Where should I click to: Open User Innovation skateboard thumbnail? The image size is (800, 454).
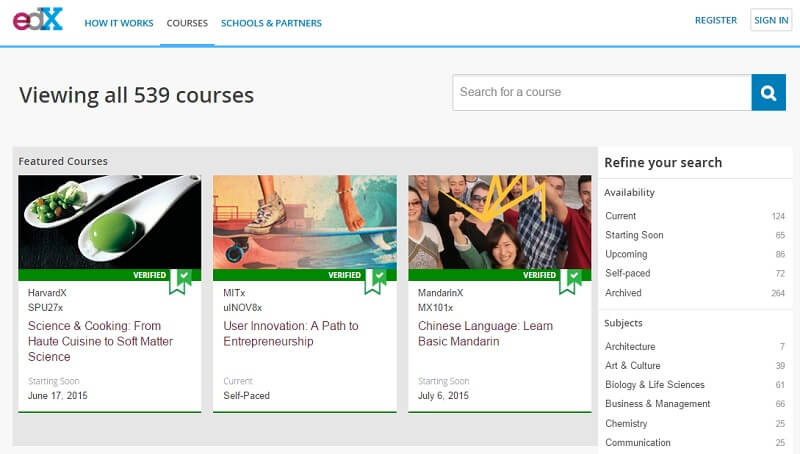(305, 222)
